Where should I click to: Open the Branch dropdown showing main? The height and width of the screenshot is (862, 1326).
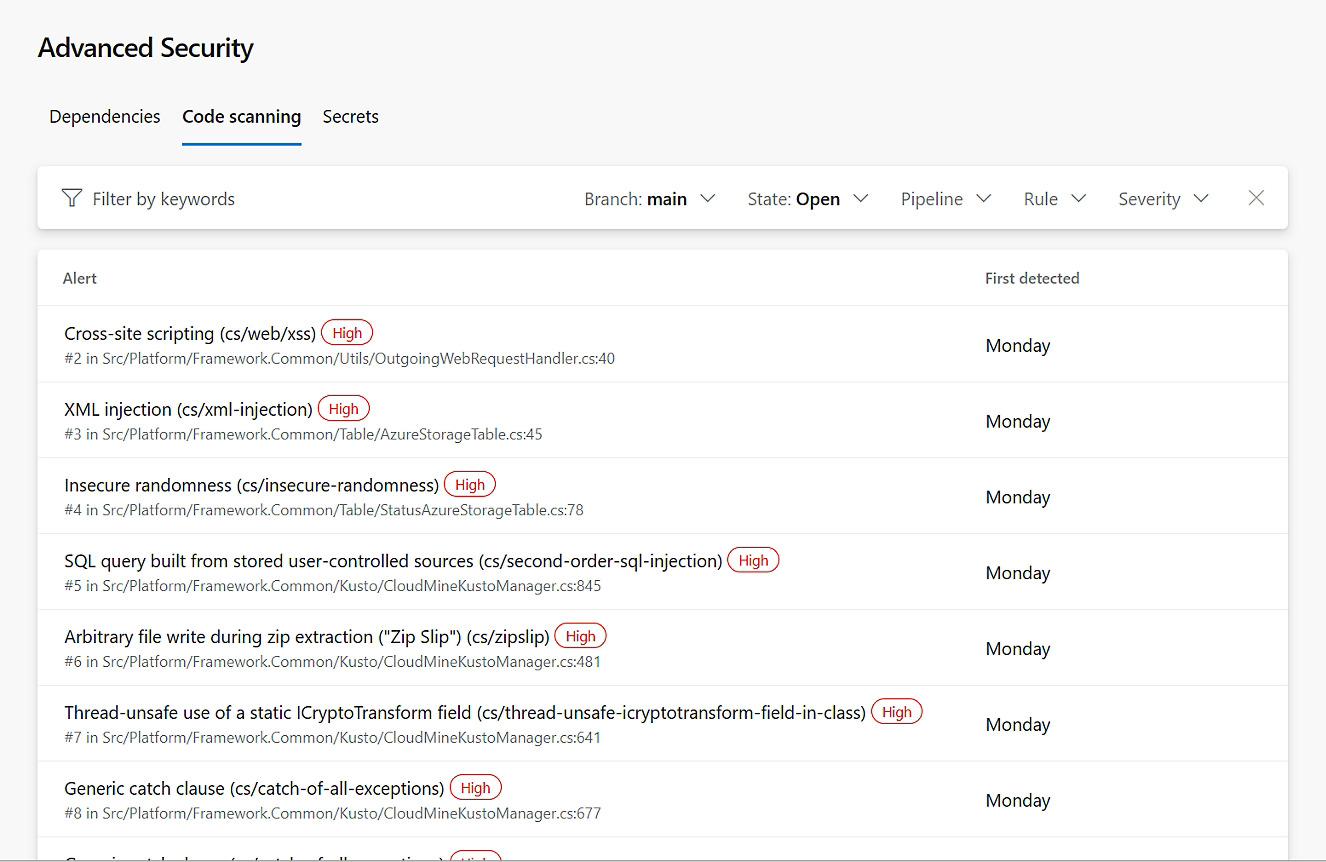pos(651,199)
